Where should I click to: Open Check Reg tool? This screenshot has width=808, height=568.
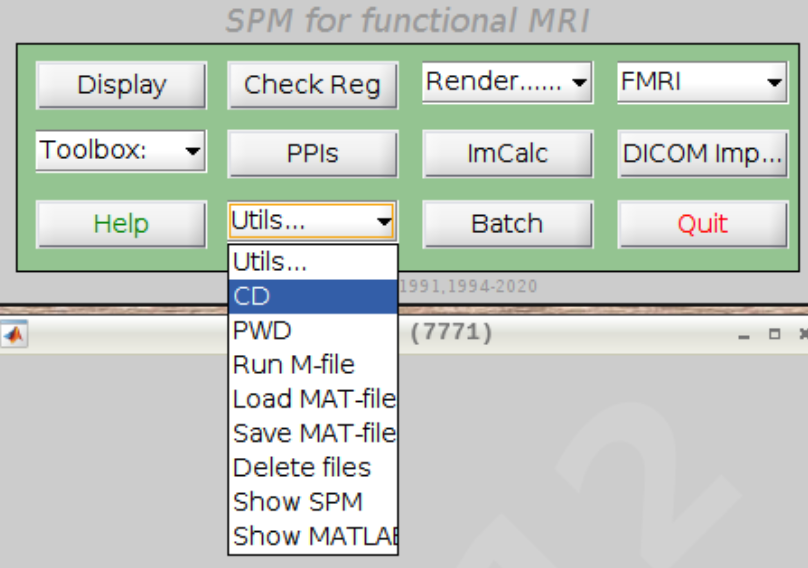[x=312, y=85]
